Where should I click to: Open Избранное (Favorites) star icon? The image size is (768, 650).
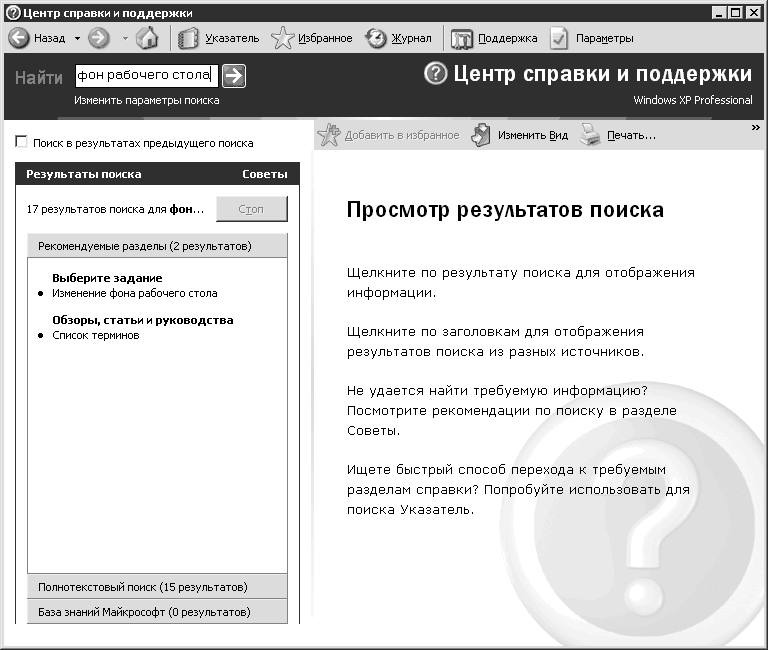click(x=282, y=39)
